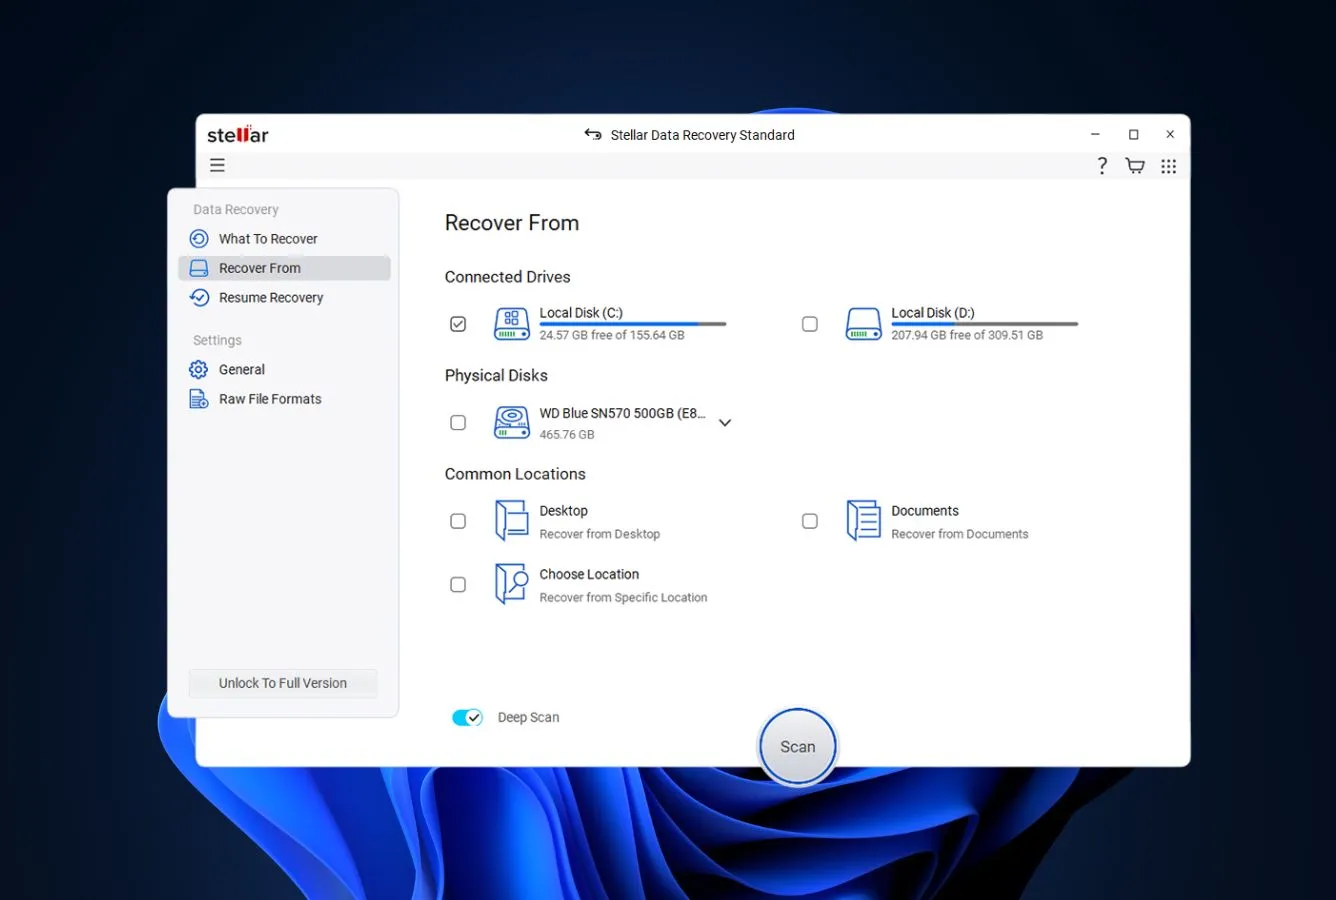This screenshot has width=1336, height=900.
Task: Click the 207.94 GB free of 309.51 GB text
Action: [x=967, y=335]
